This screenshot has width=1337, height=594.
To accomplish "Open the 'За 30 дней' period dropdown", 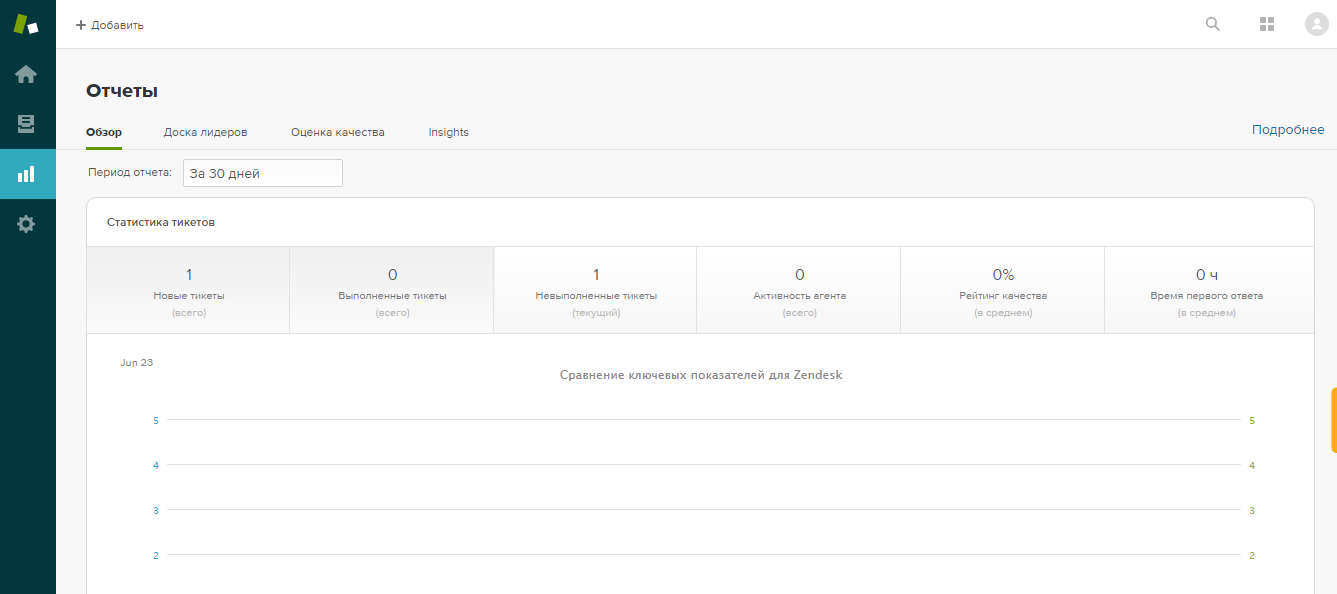I will [x=262, y=172].
